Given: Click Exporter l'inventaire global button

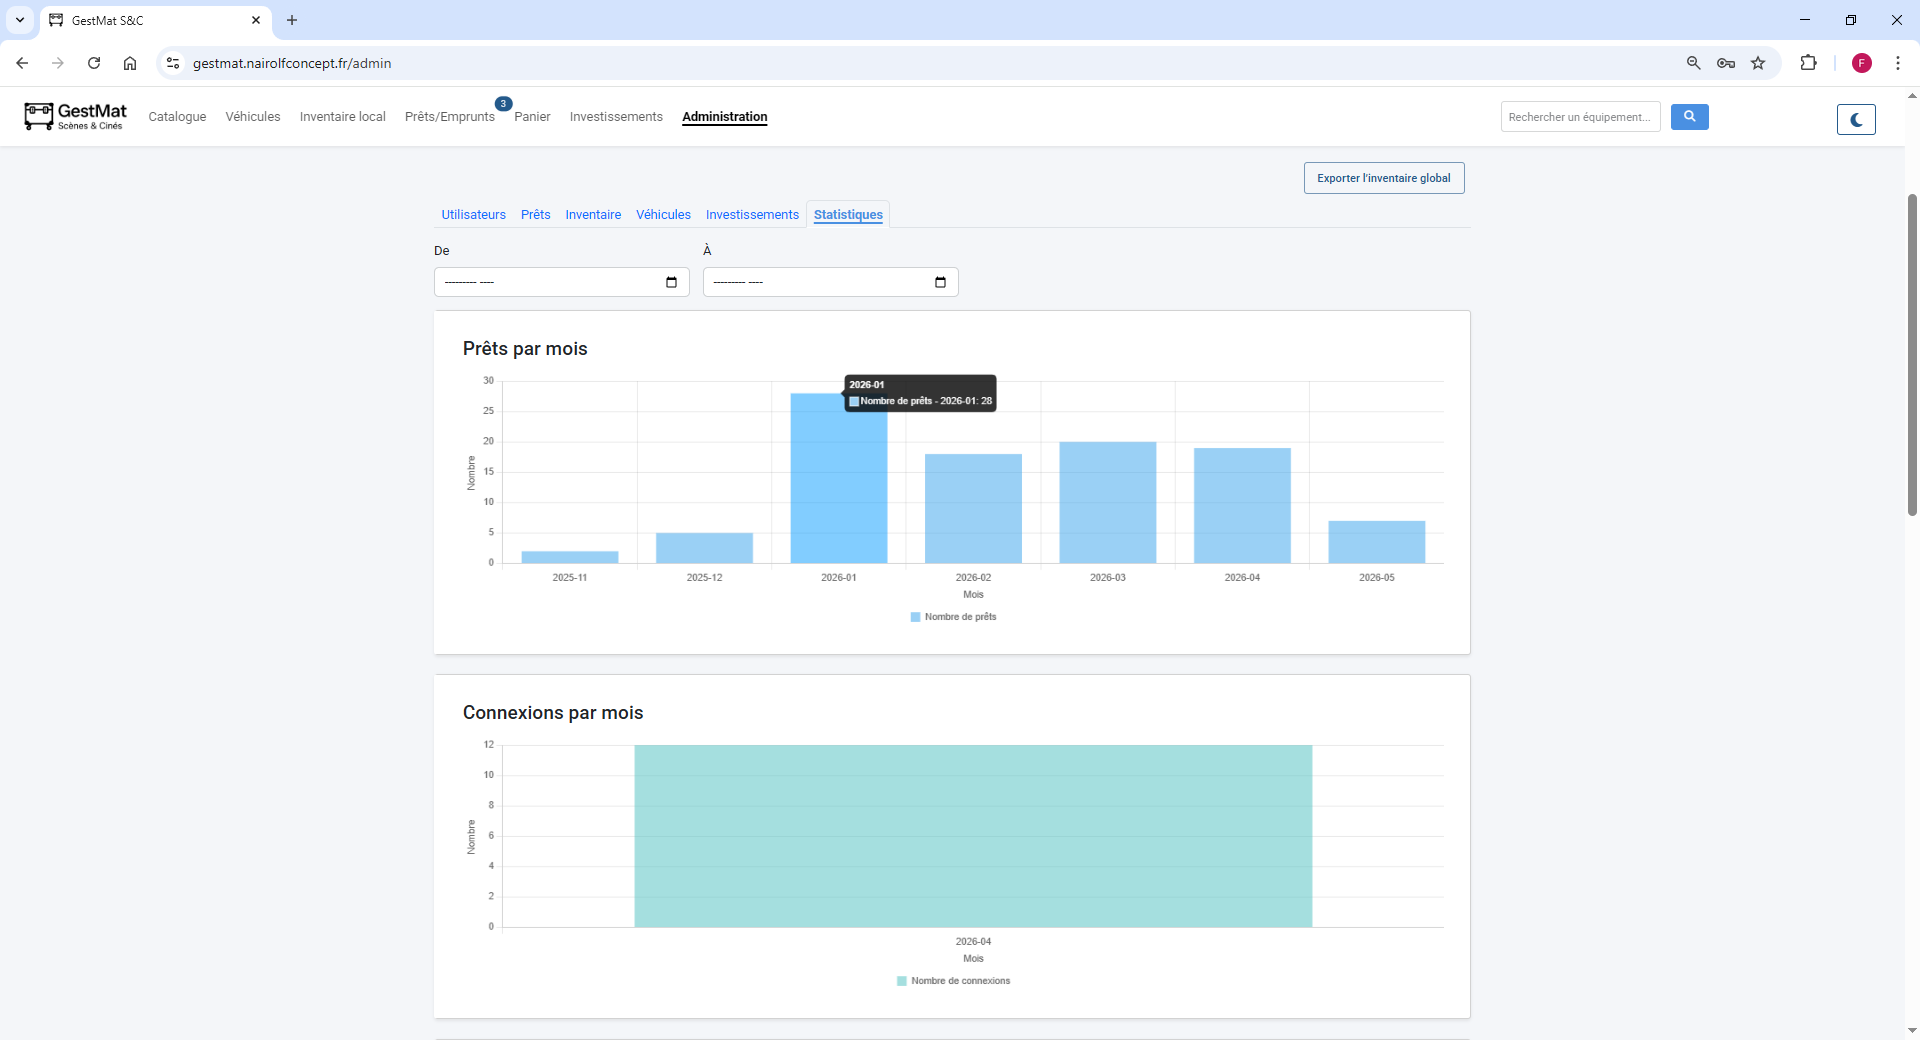Looking at the screenshot, I should [x=1384, y=178].
